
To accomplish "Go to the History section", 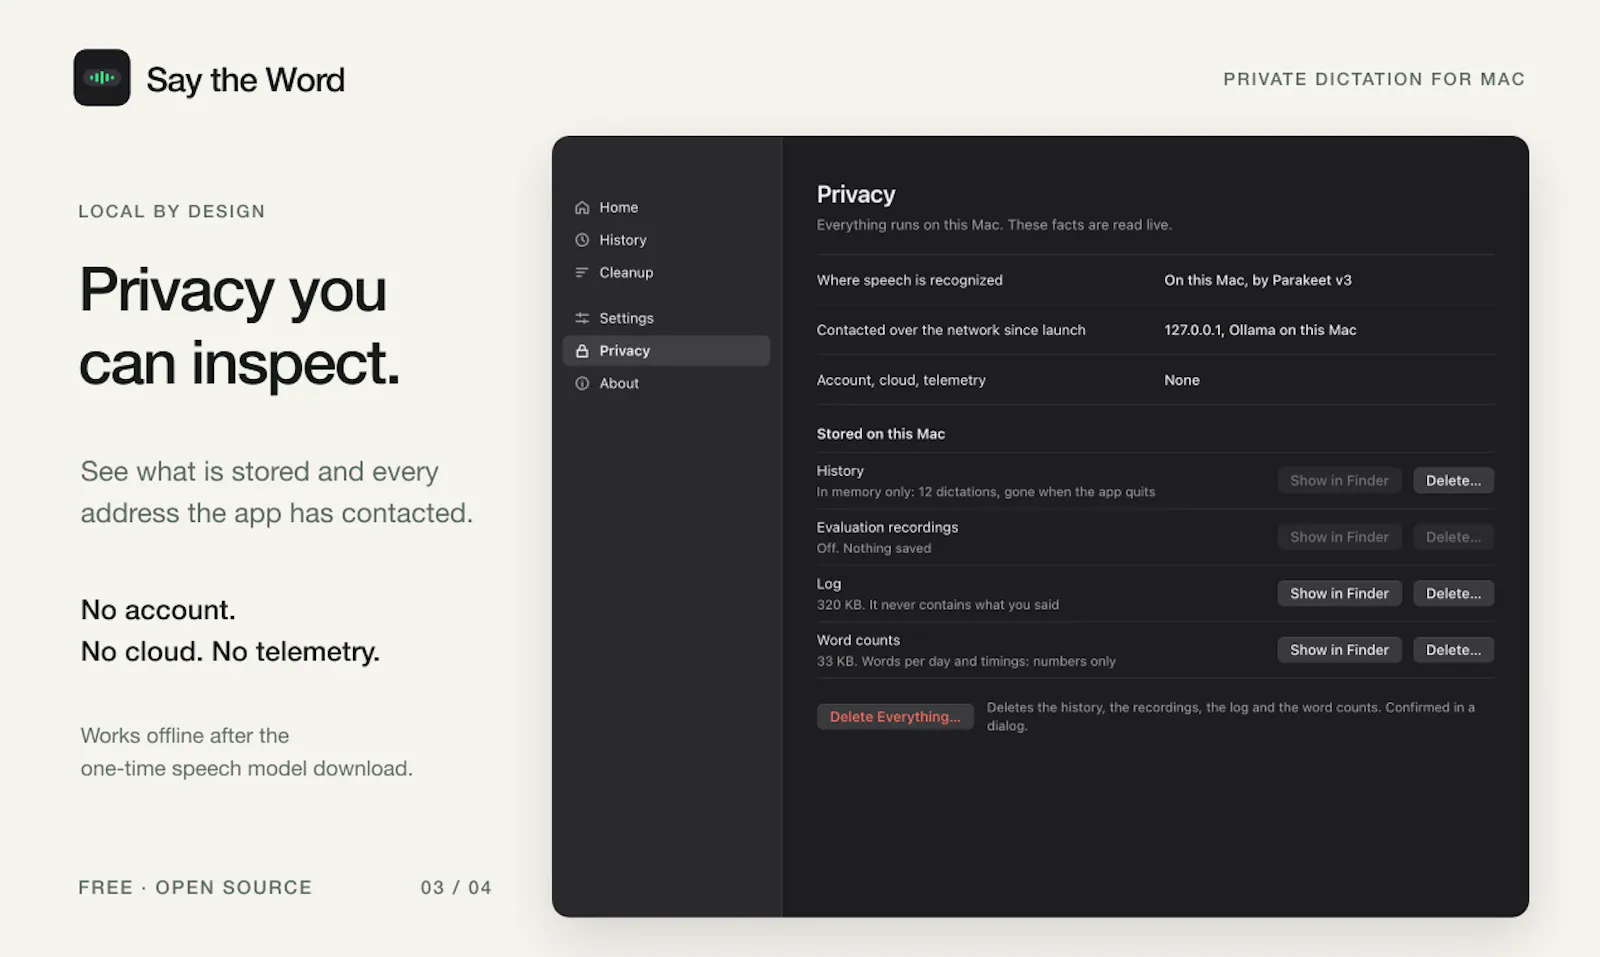I will [x=666, y=240].
